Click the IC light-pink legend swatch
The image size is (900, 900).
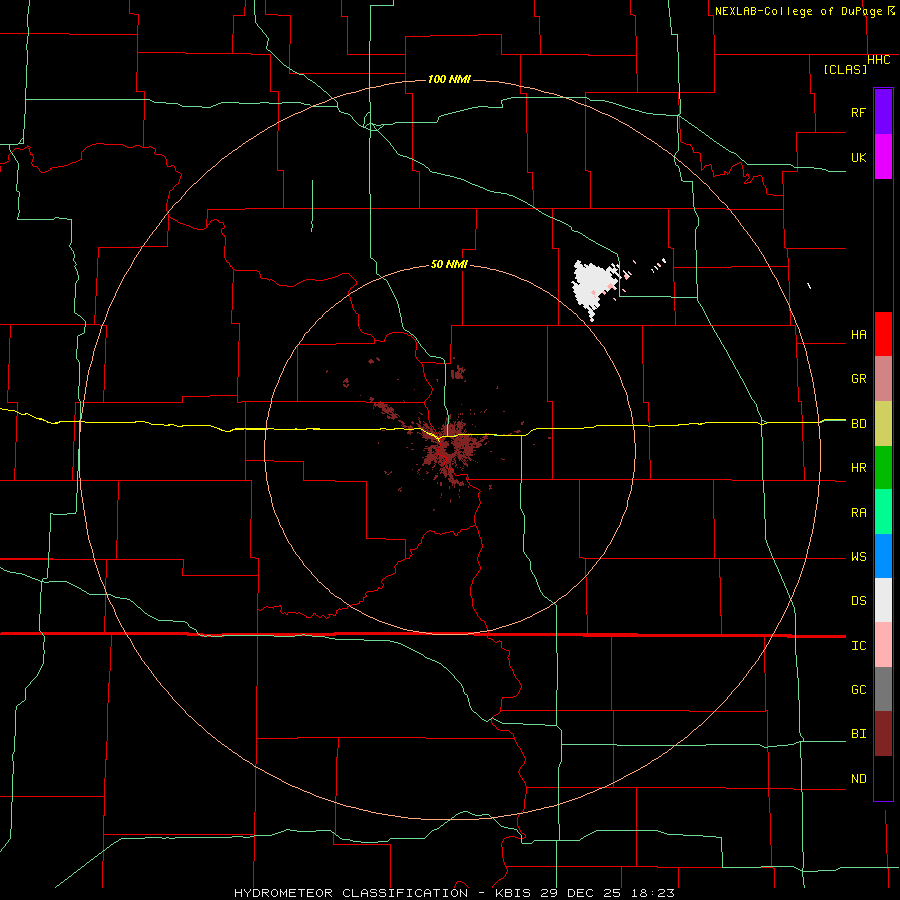click(x=883, y=645)
